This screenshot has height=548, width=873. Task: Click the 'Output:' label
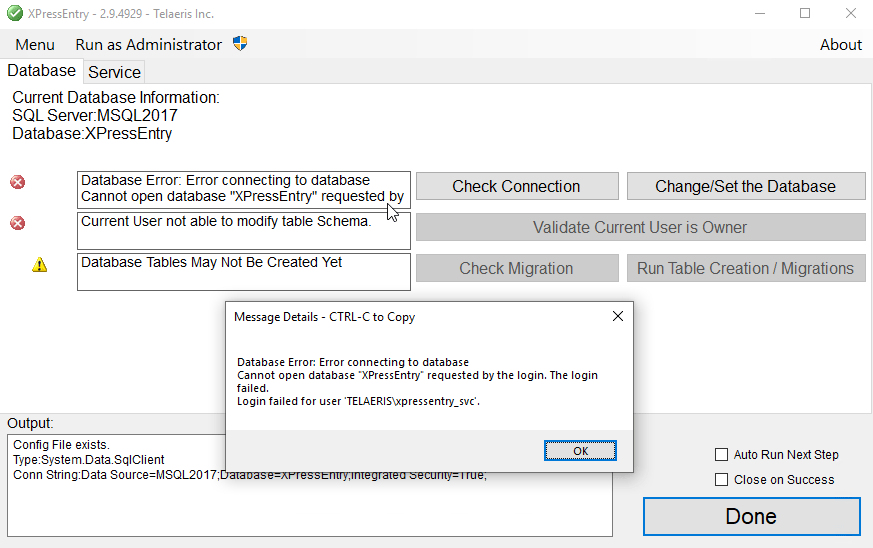coord(30,423)
